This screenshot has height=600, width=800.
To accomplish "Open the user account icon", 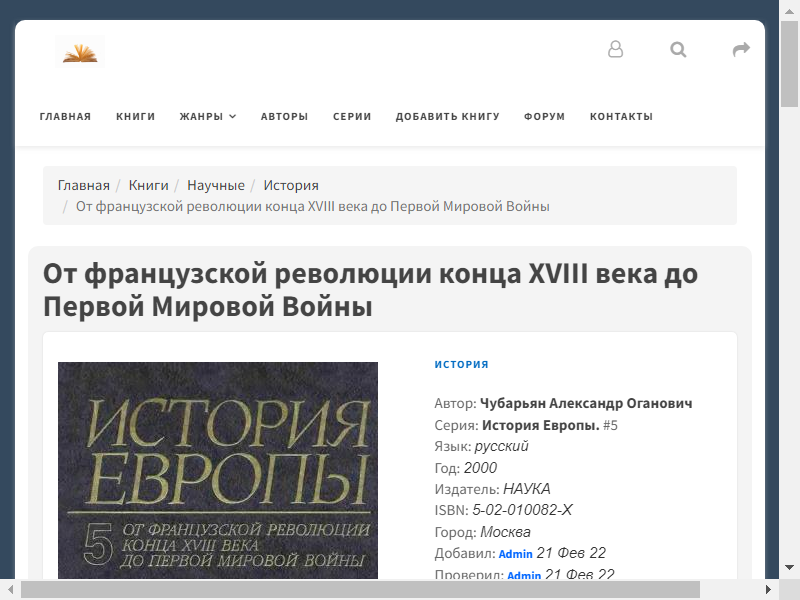I will point(615,49).
